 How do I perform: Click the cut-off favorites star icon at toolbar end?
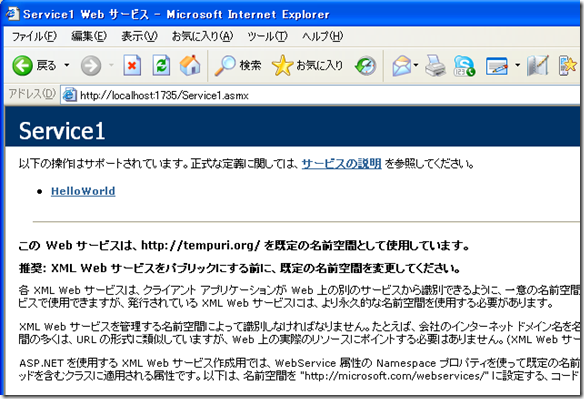pyautogui.click(x=568, y=66)
